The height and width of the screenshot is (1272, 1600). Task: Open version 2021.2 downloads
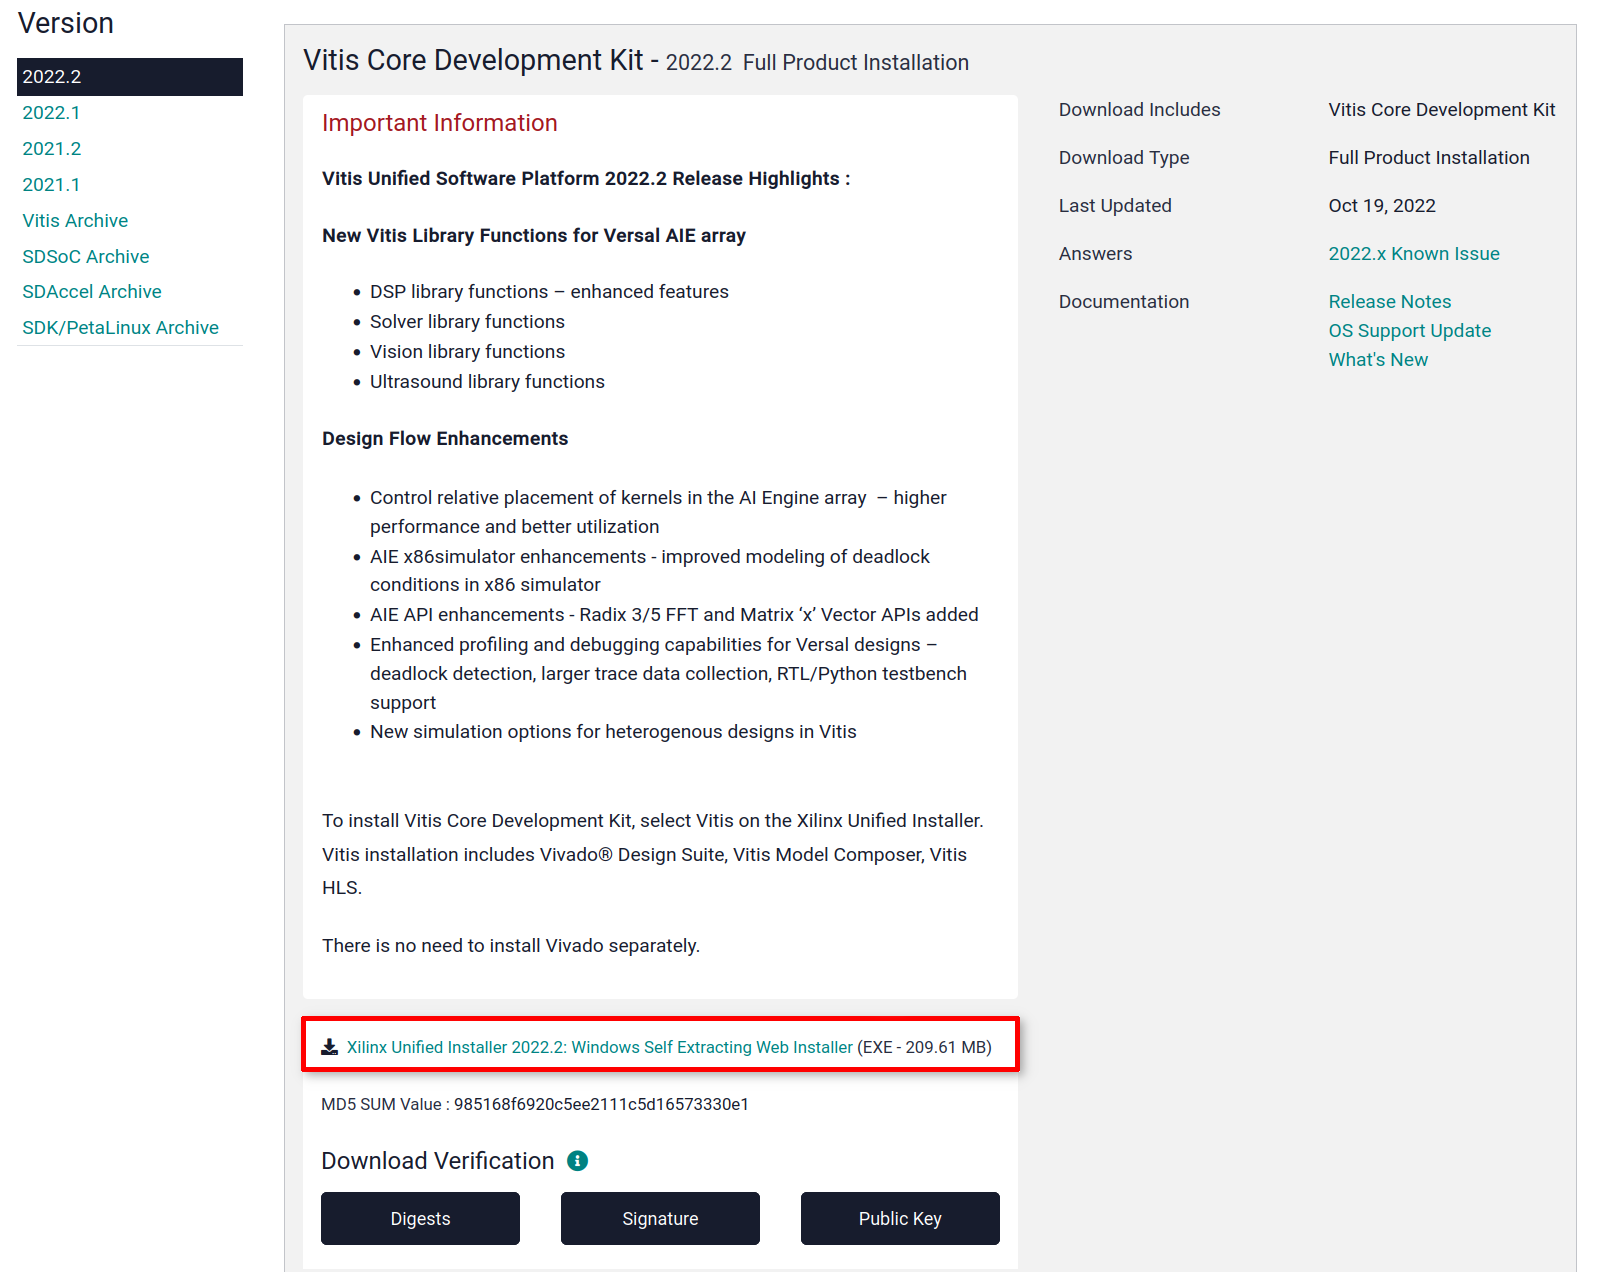51,149
